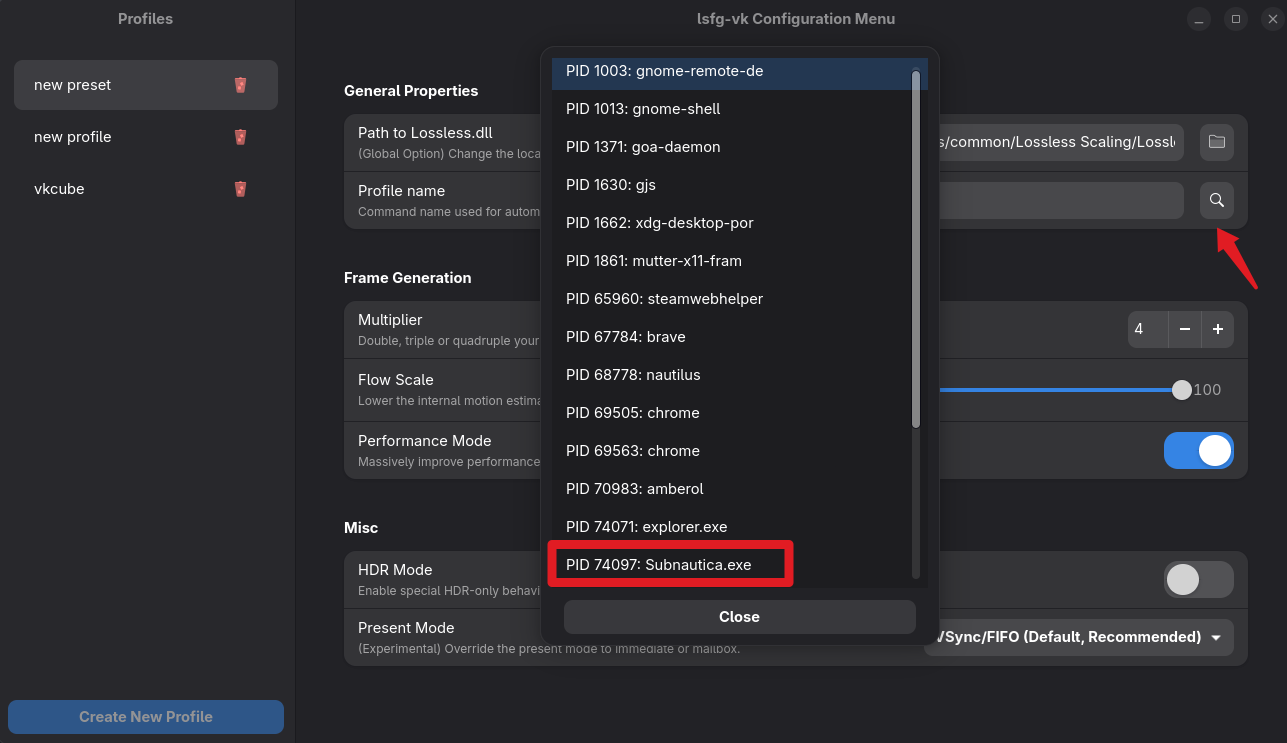The image size is (1287, 743).
Task: Close the process picker dialog
Action: [740, 617]
